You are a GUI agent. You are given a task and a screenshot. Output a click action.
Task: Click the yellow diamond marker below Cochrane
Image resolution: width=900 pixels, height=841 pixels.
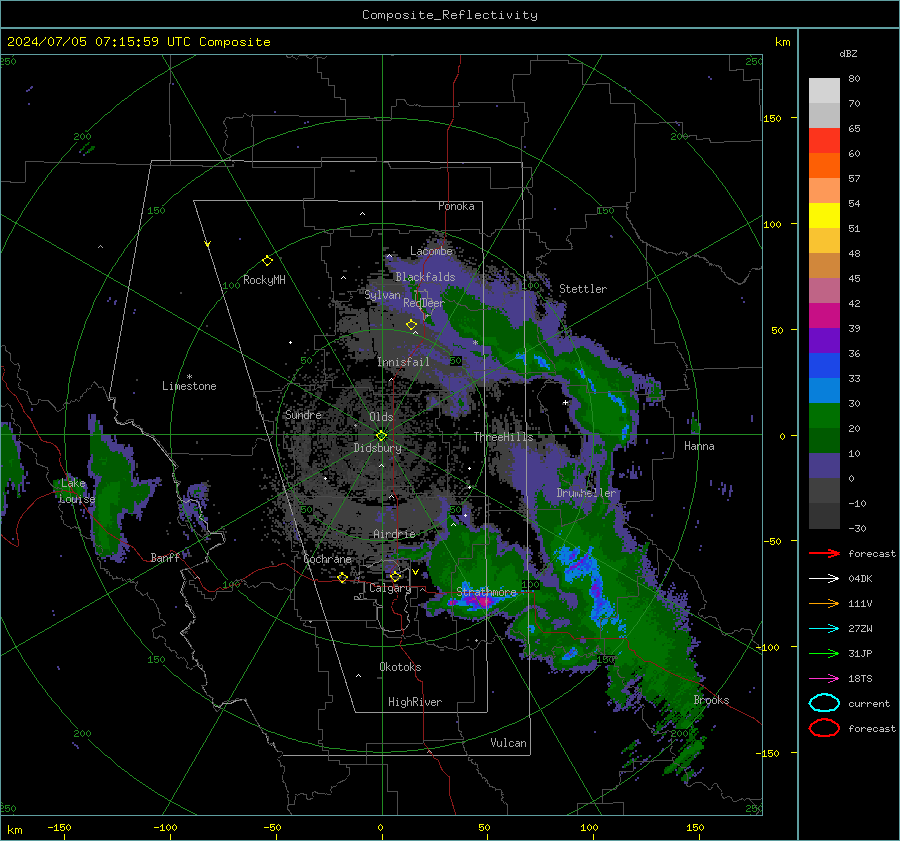click(343, 577)
